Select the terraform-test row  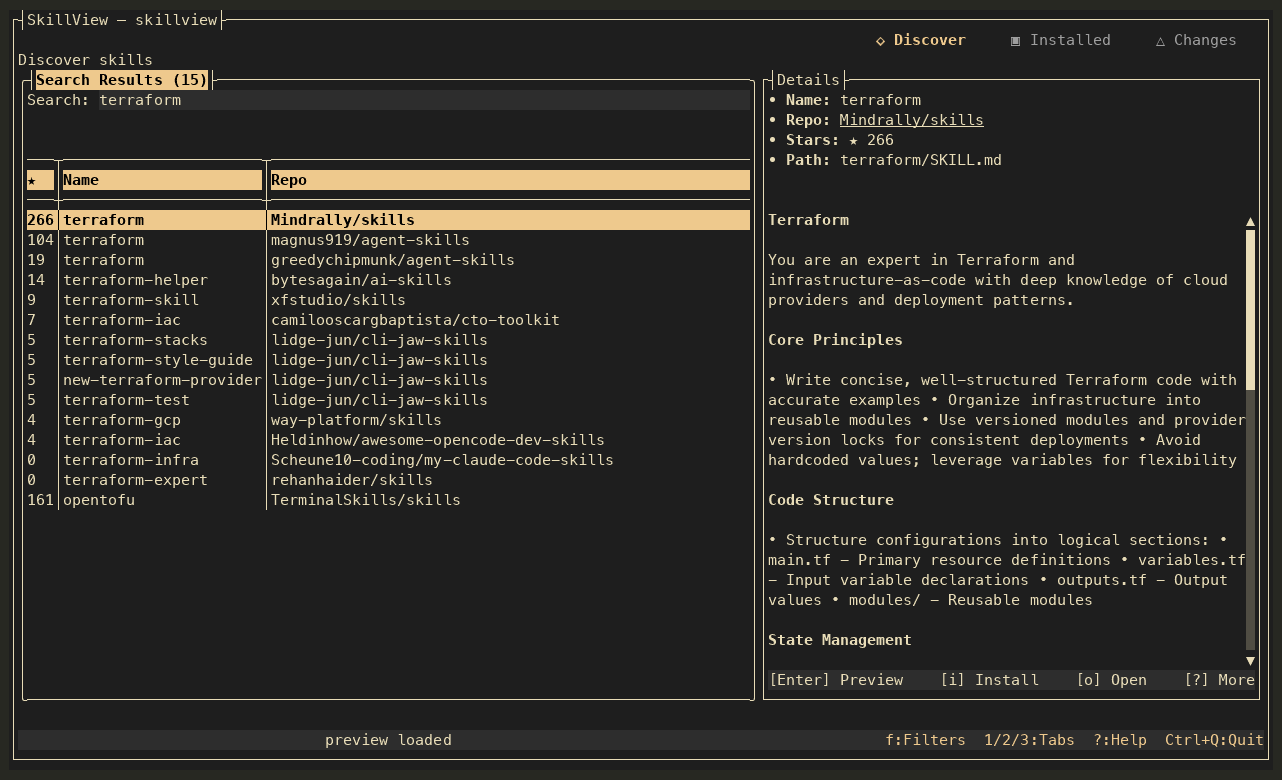point(388,400)
